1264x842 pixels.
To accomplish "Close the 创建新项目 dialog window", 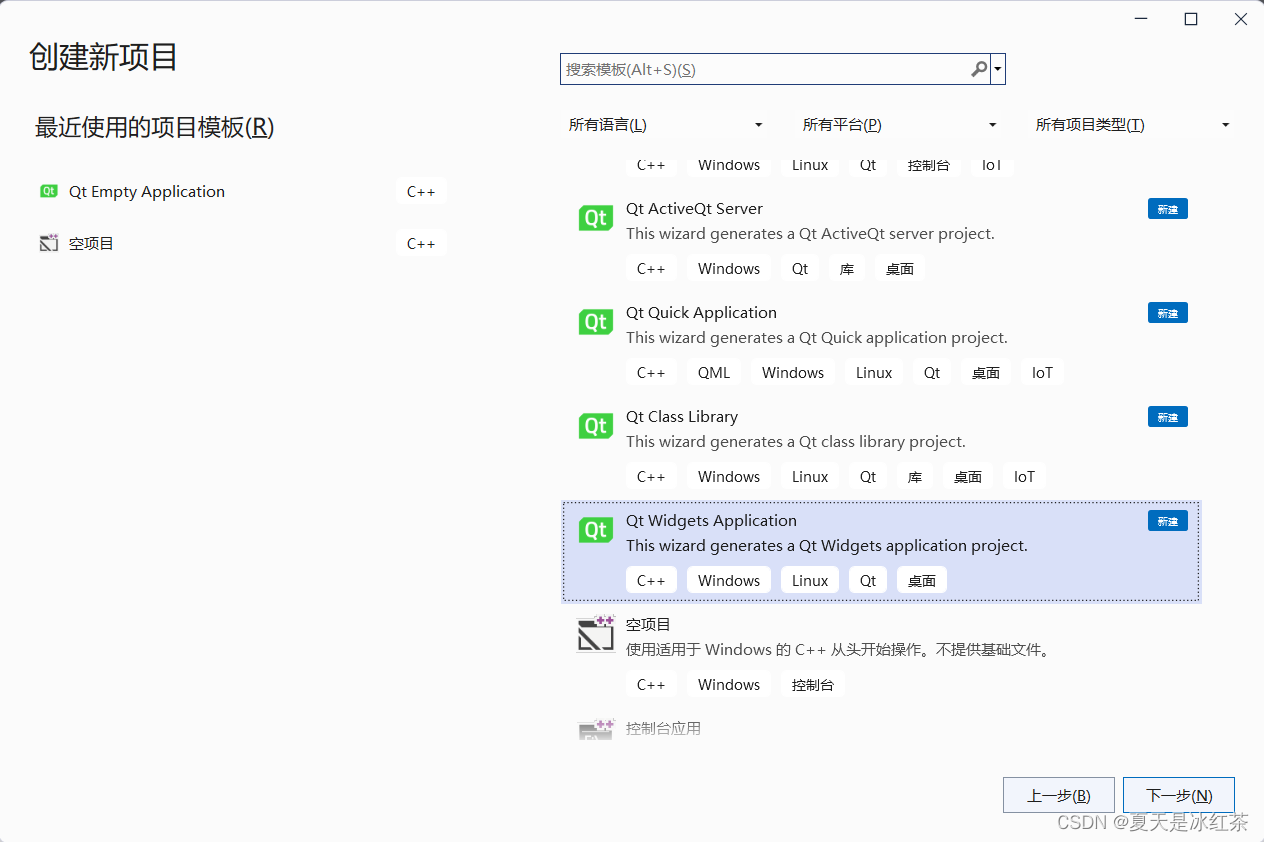I will pos(1240,19).
